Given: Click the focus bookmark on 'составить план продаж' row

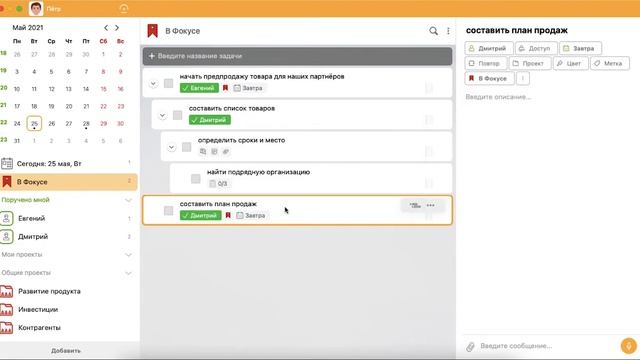Looking at the screenshot, I should pos(228,215).
